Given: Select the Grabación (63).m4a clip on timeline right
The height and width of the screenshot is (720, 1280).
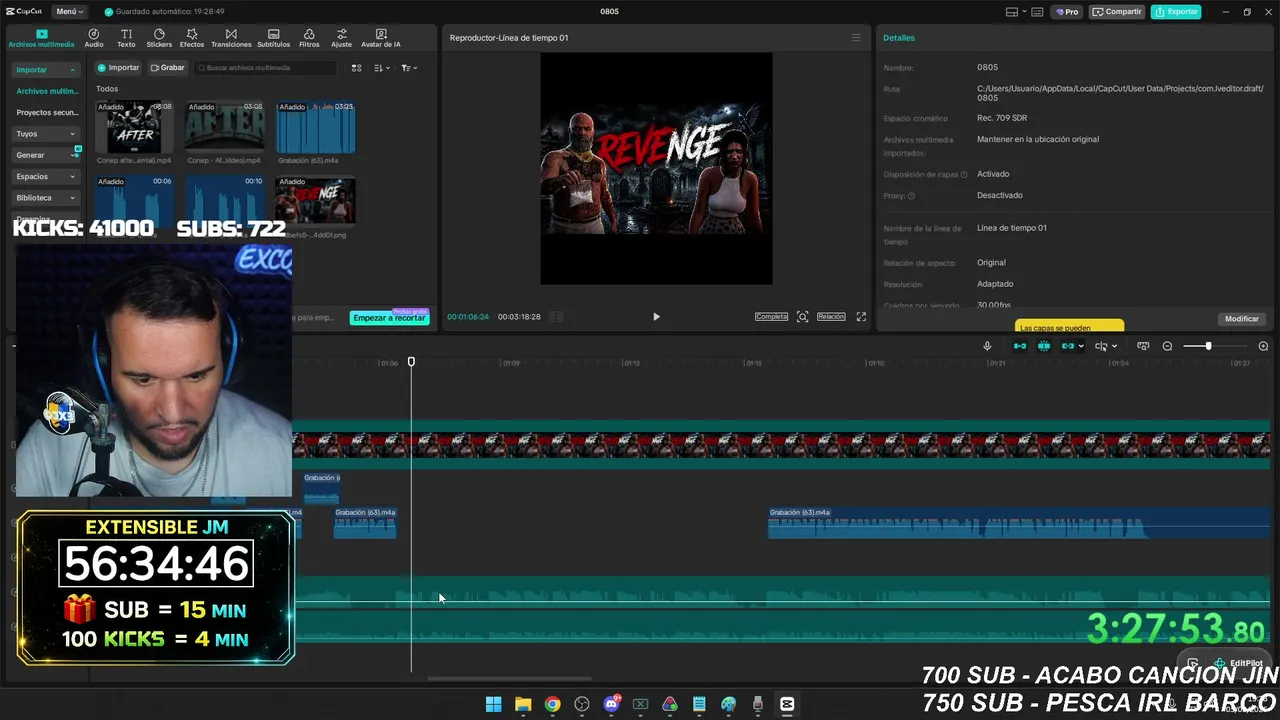Looking at the screenshot, I should 1019,523.
